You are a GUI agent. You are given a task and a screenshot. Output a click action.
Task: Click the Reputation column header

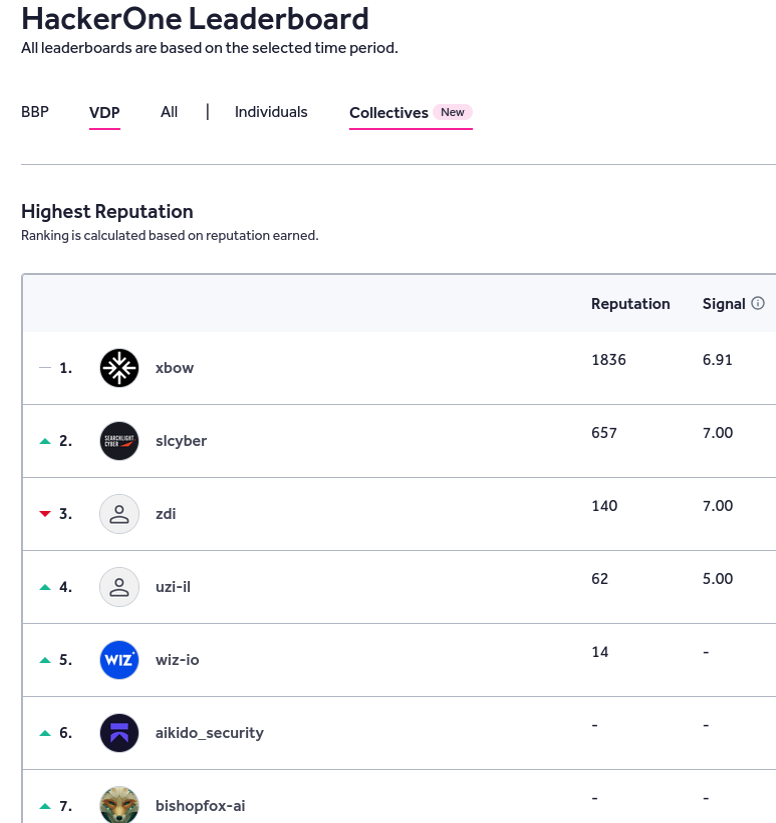click(630, 304)
